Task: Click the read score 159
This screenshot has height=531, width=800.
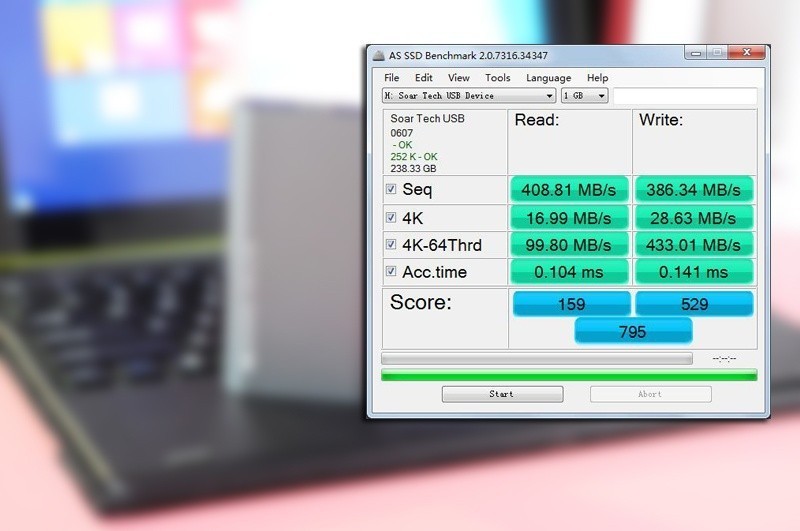Action: (x=571, y=304)
